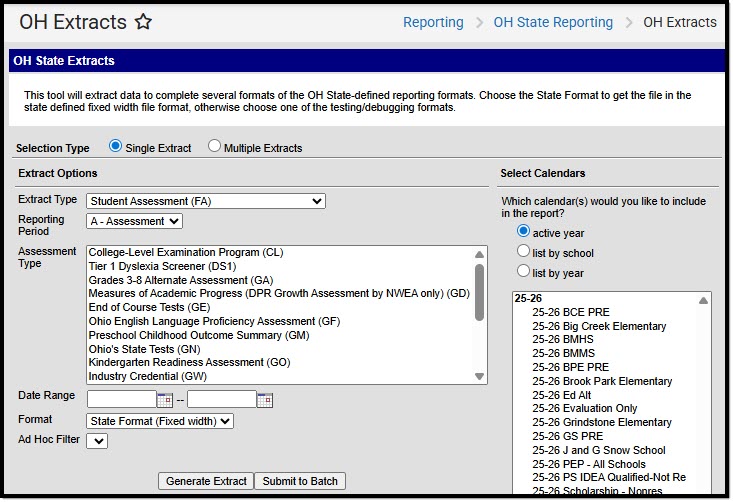Open the start date calendar picker icon
This screenshot has width=733, height=502.
[165, 400]
